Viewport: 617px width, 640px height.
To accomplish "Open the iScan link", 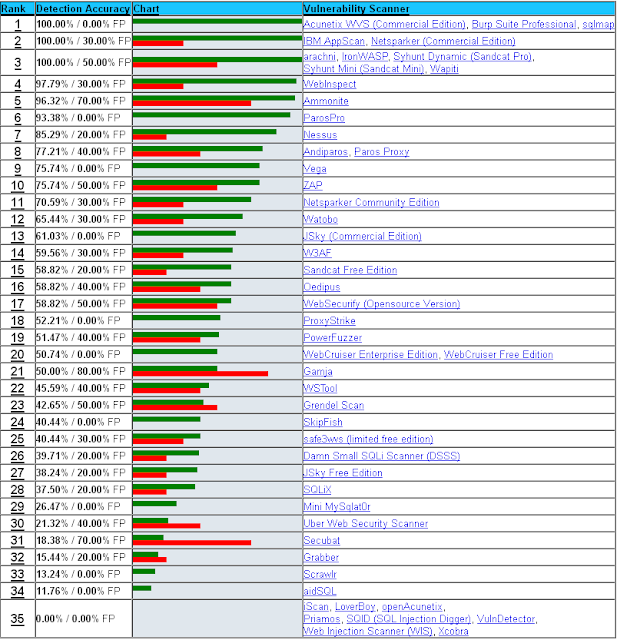I will (316, 607).
